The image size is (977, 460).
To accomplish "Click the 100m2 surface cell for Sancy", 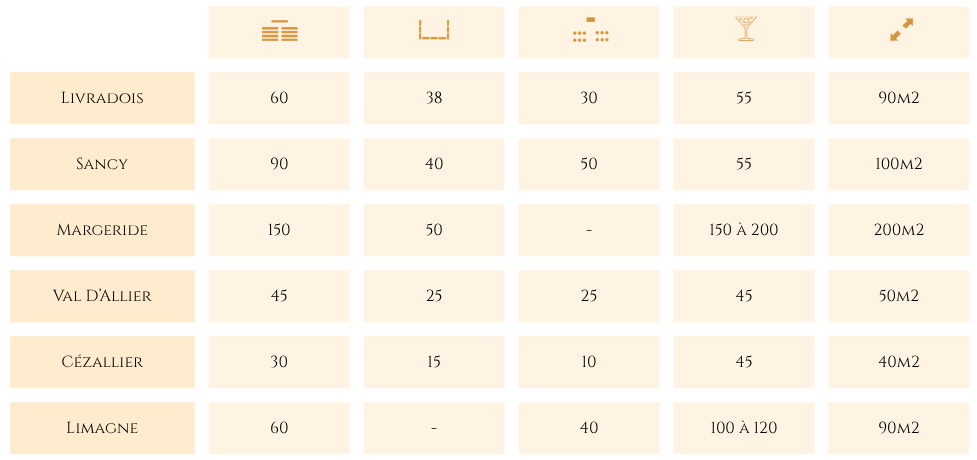I will tap(898, 164).
